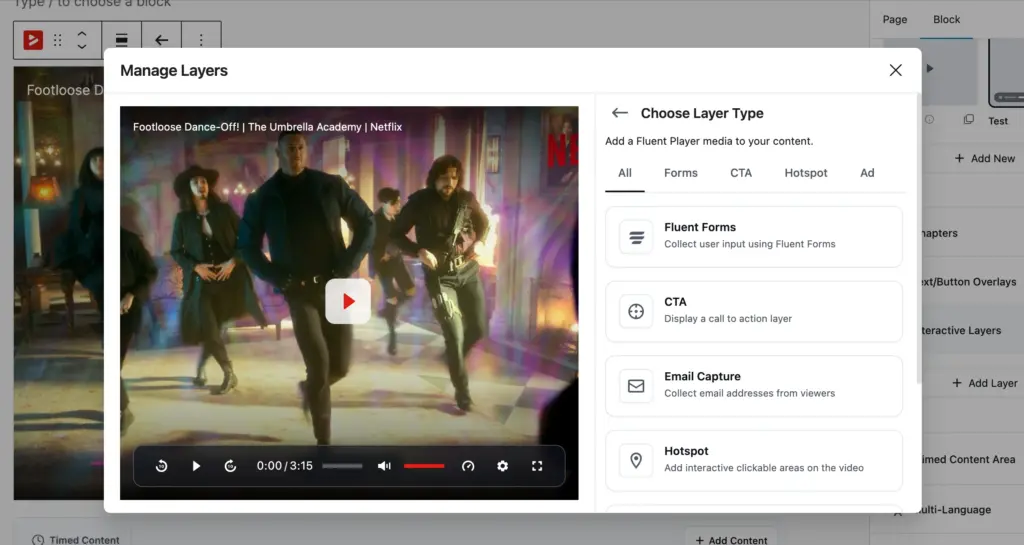The width and height of the screenshot is (1024, 545).
Task: Open the video player settings gear
Action: (502, 465)
